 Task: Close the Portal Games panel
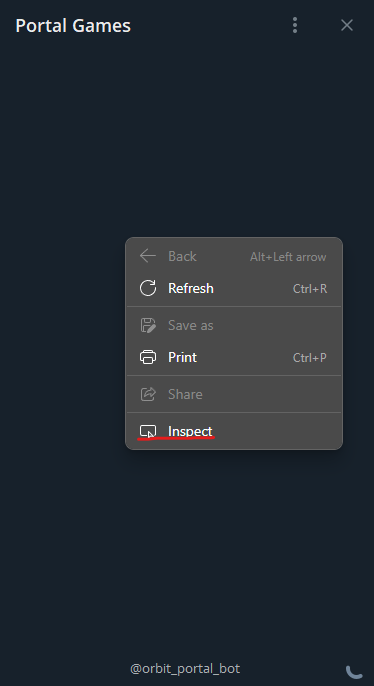point(347,25)
